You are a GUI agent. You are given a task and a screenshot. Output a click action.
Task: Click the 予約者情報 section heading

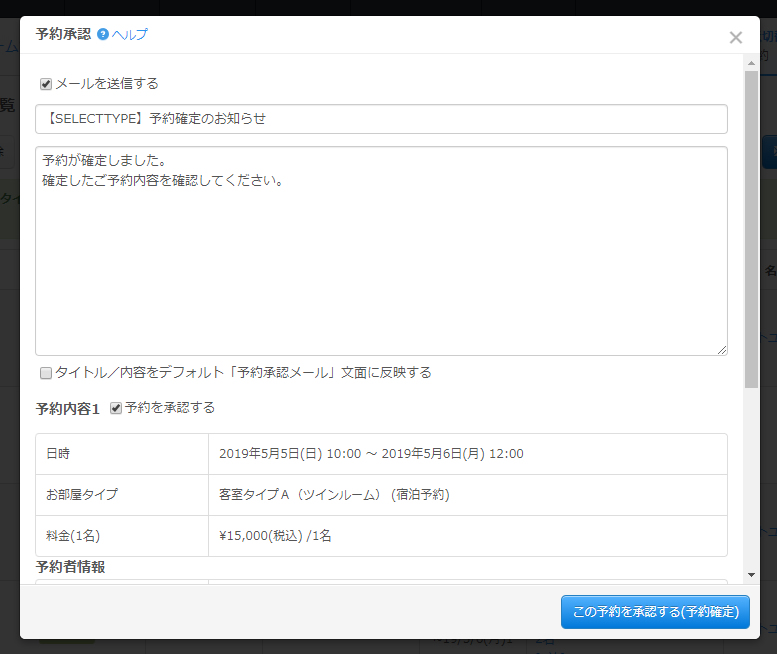coord(70,567)
